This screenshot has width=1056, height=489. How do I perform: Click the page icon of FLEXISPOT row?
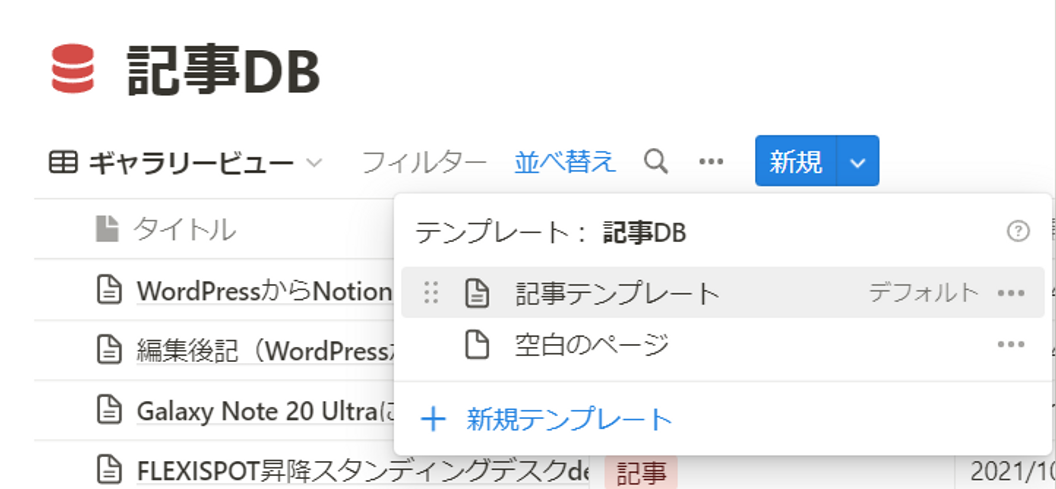[108, 469]
